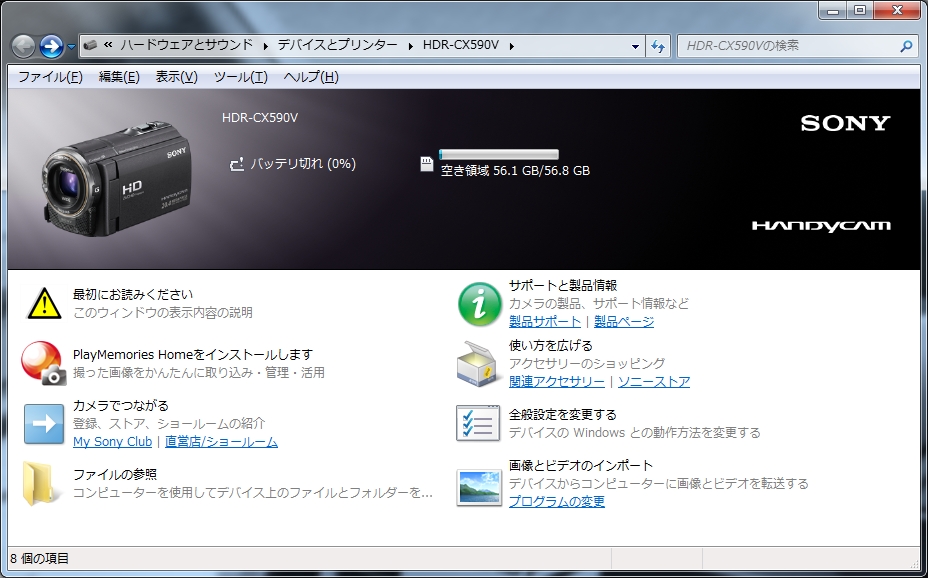Open the My Sony Club link
This screenshot has width=928, height=578.
[x=112, y=442]
